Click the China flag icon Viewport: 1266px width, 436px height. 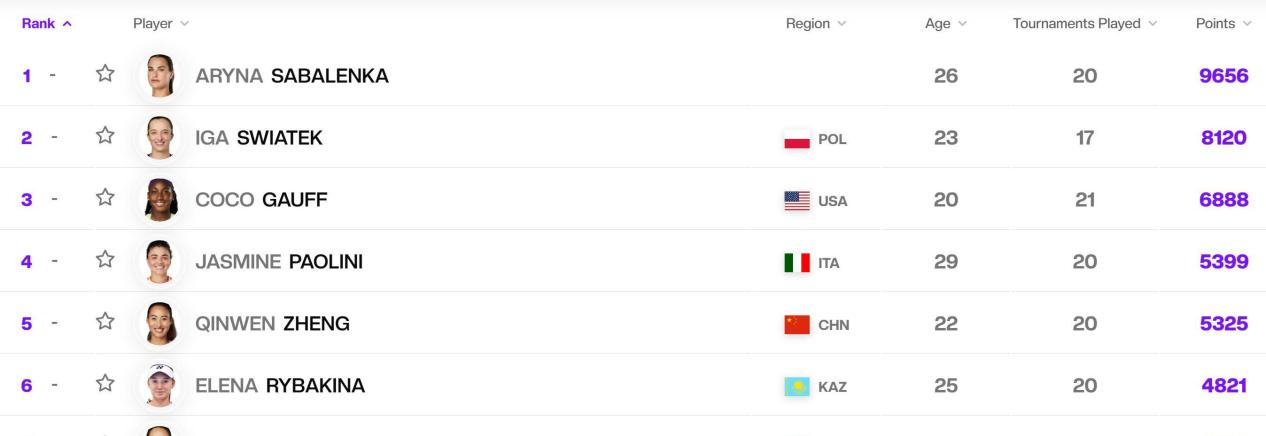pyautogui.click(x=797, y=325)
